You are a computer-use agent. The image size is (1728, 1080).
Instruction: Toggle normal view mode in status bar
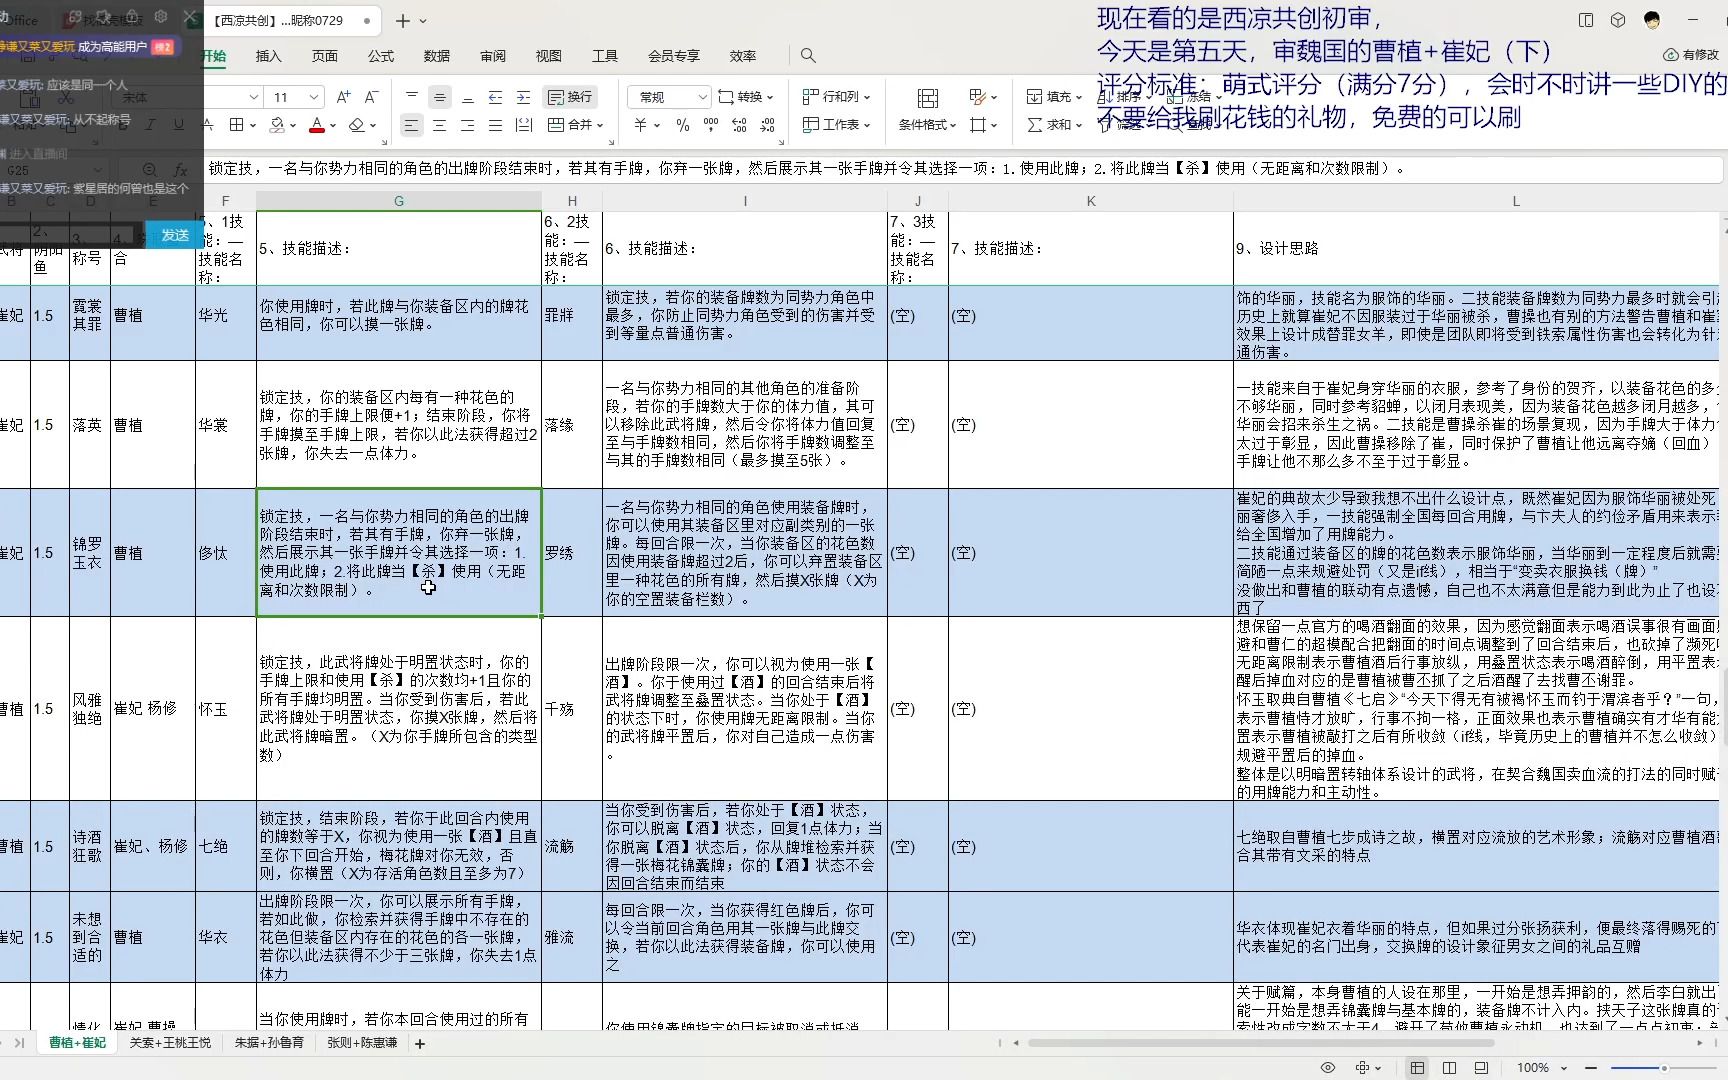coord(1417,1068)
